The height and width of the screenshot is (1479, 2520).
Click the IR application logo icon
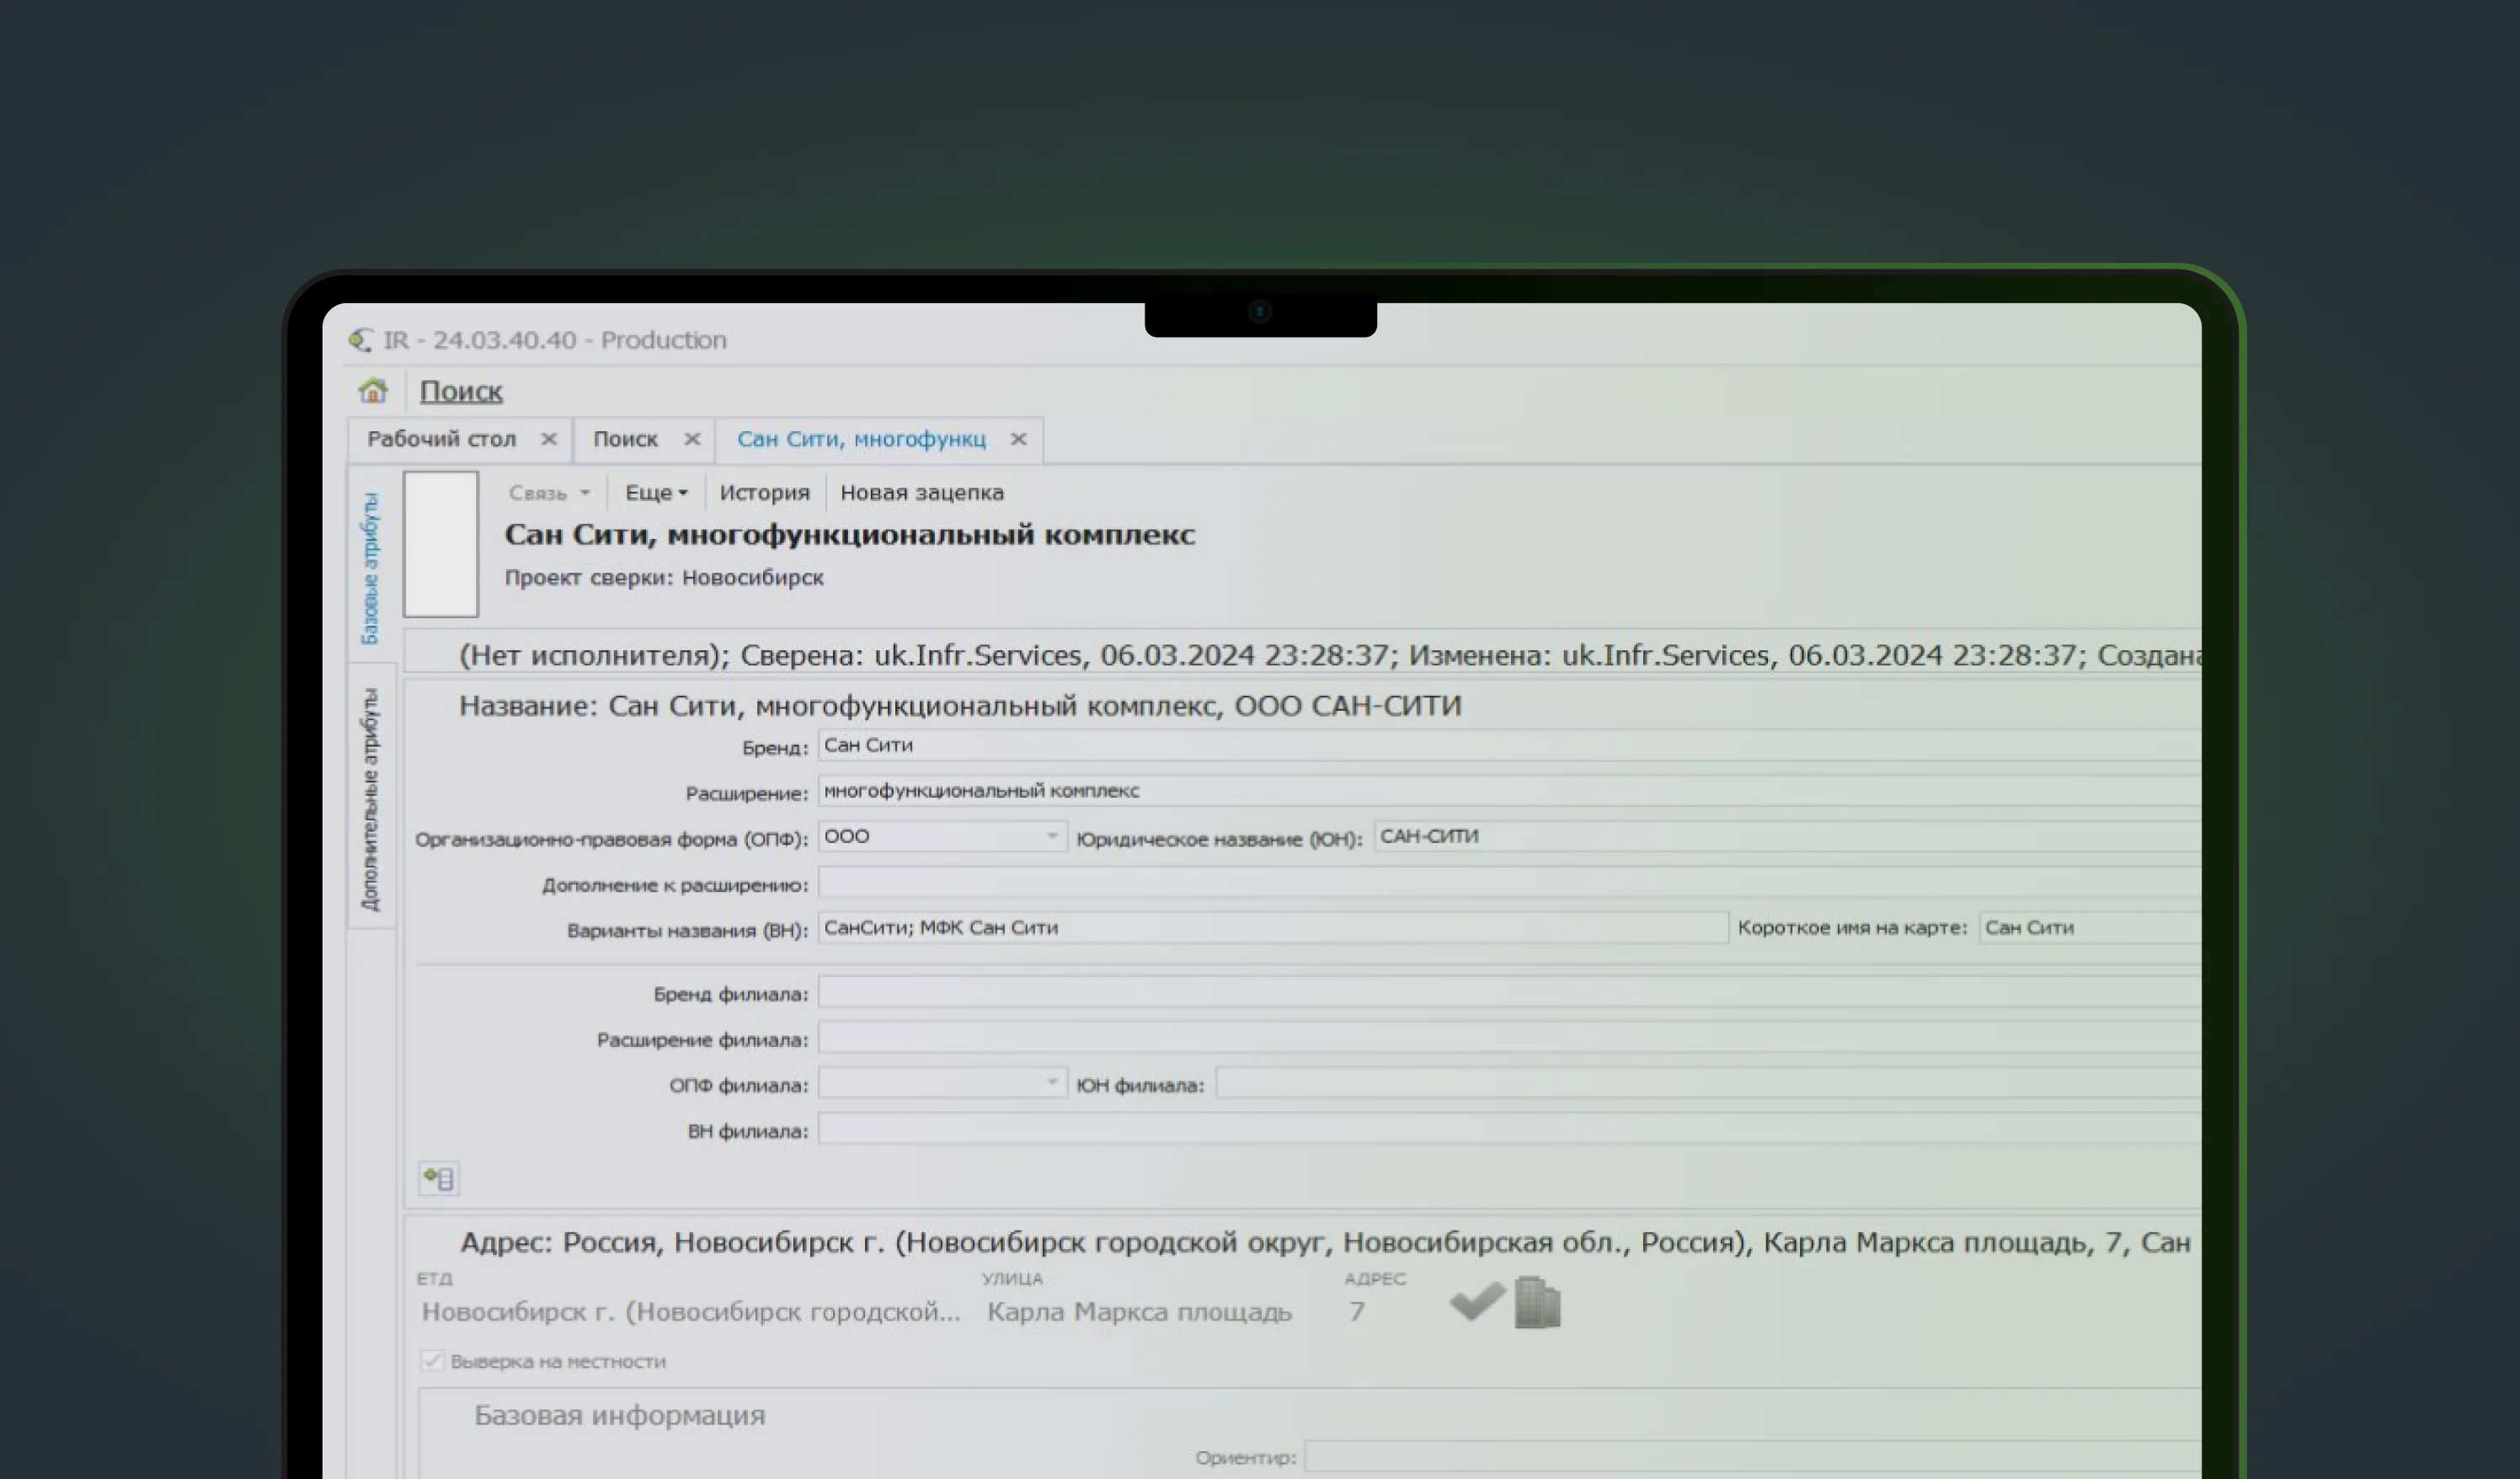coord(360,340)
